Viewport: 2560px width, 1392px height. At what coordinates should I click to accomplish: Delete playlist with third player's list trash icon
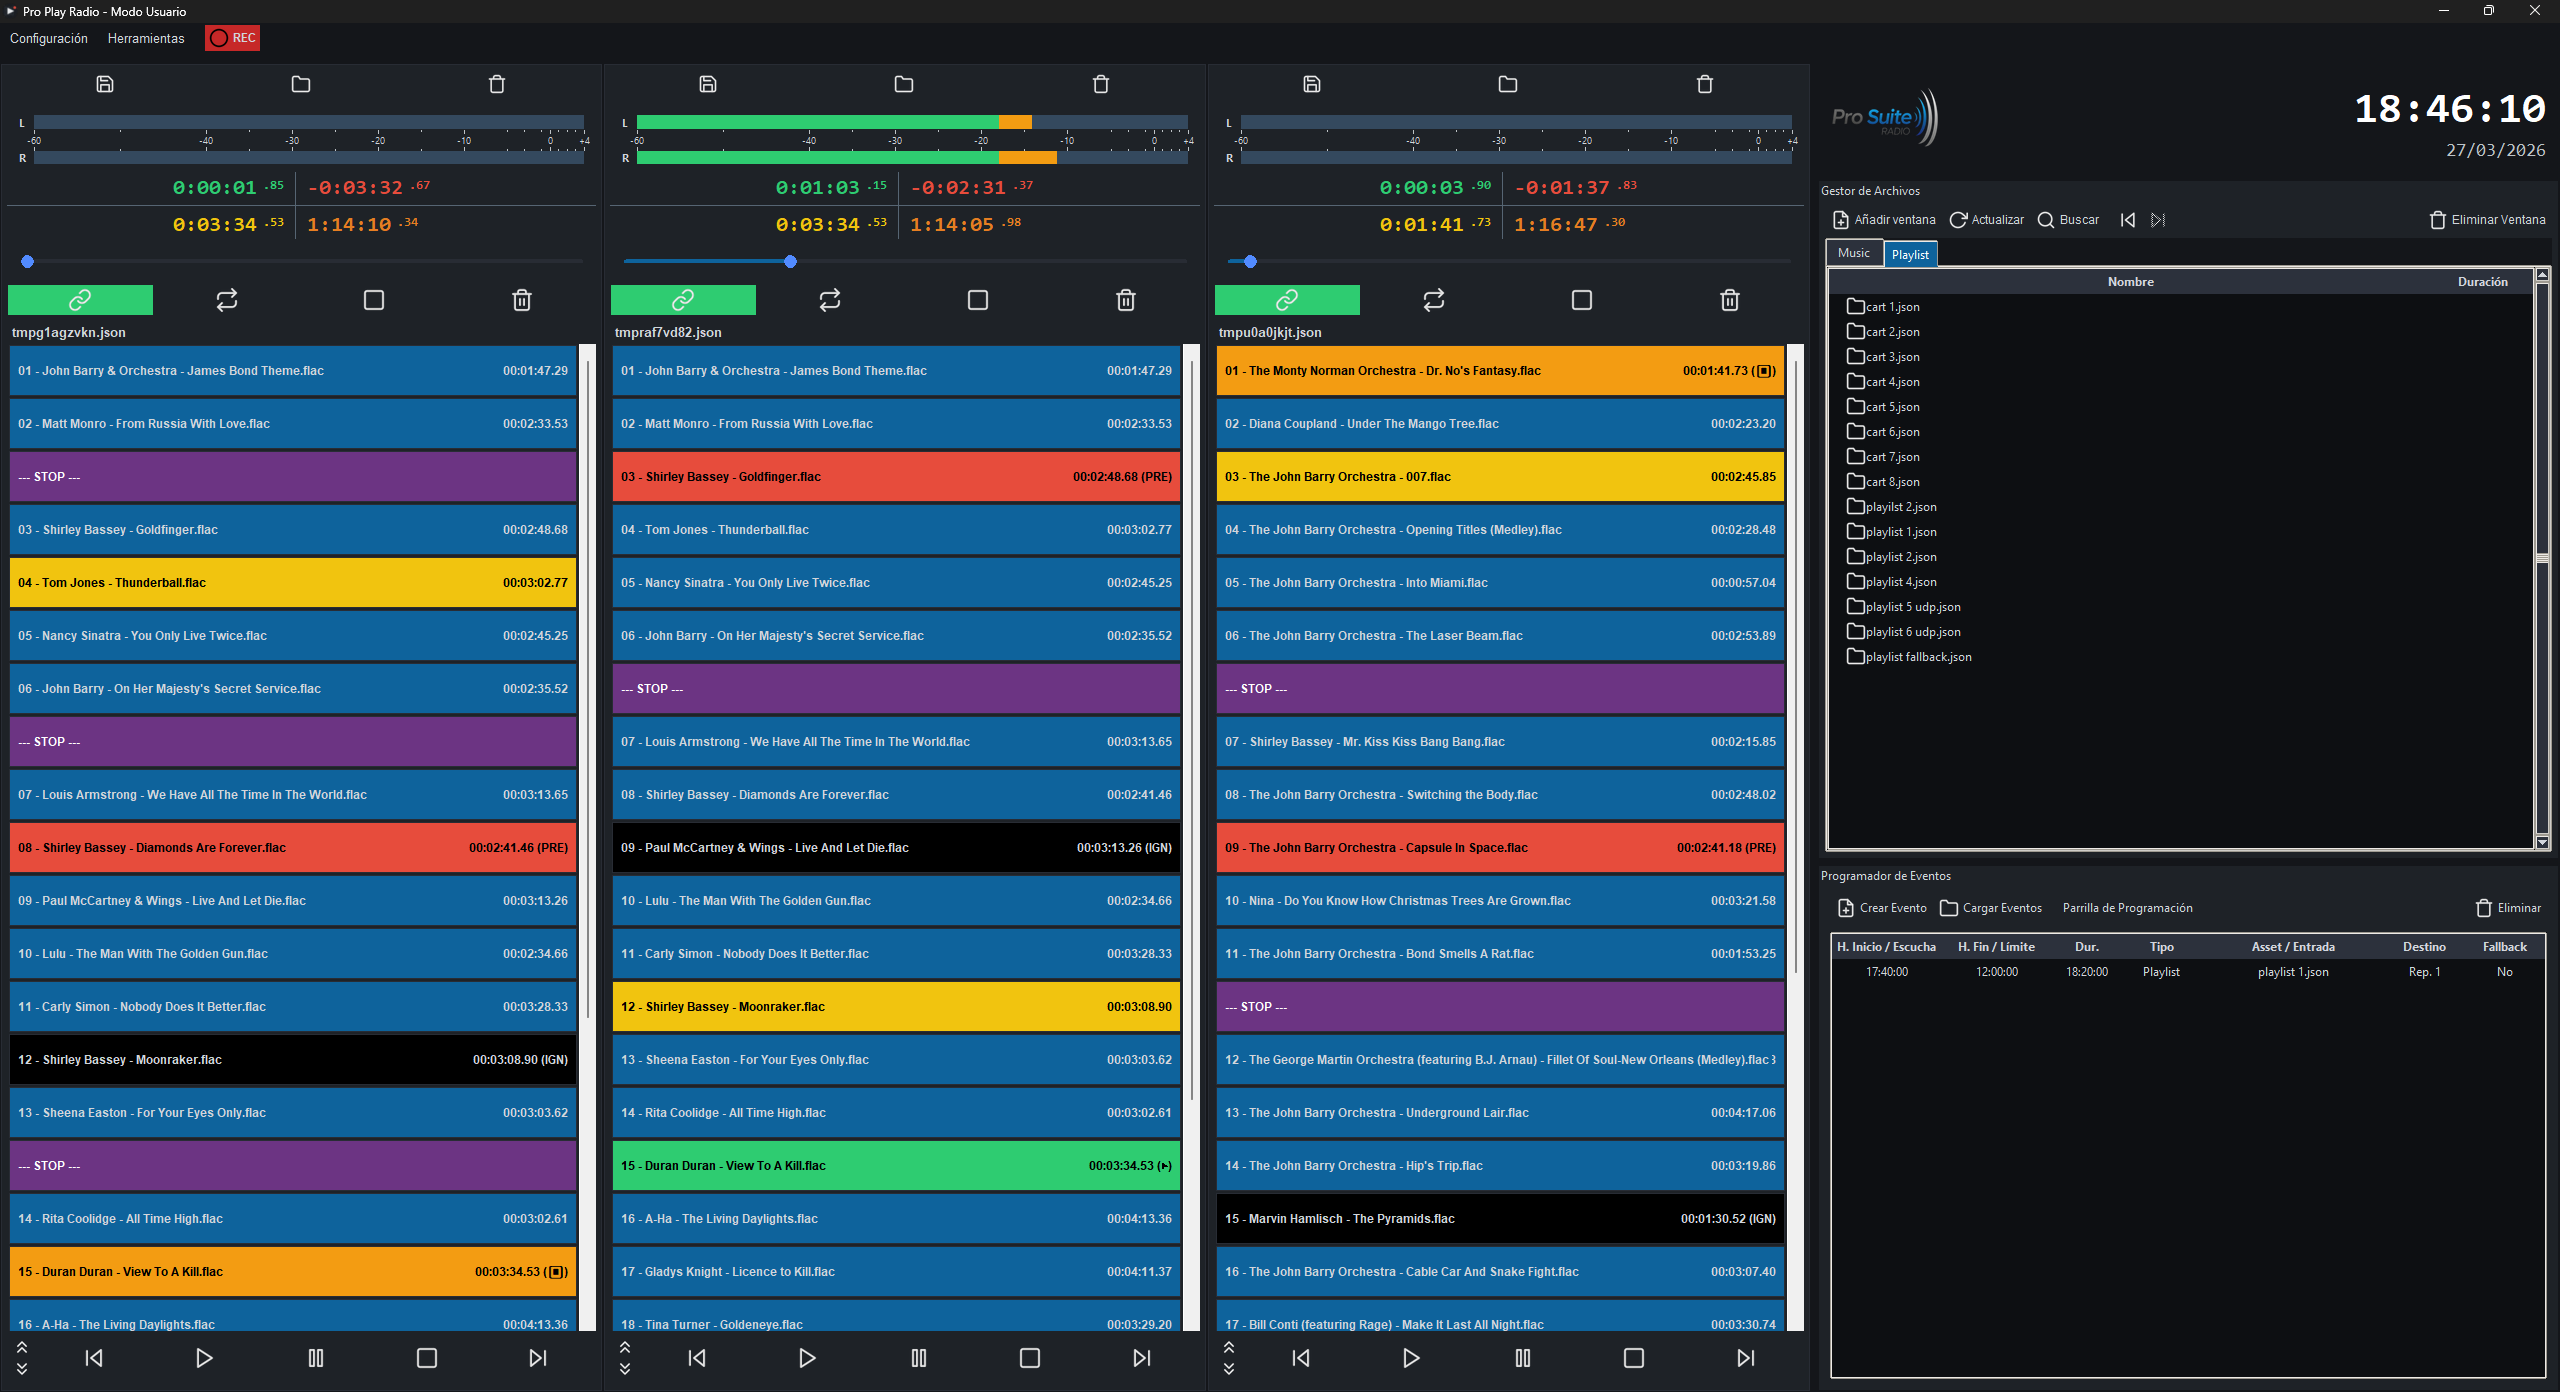point(1730,300)
